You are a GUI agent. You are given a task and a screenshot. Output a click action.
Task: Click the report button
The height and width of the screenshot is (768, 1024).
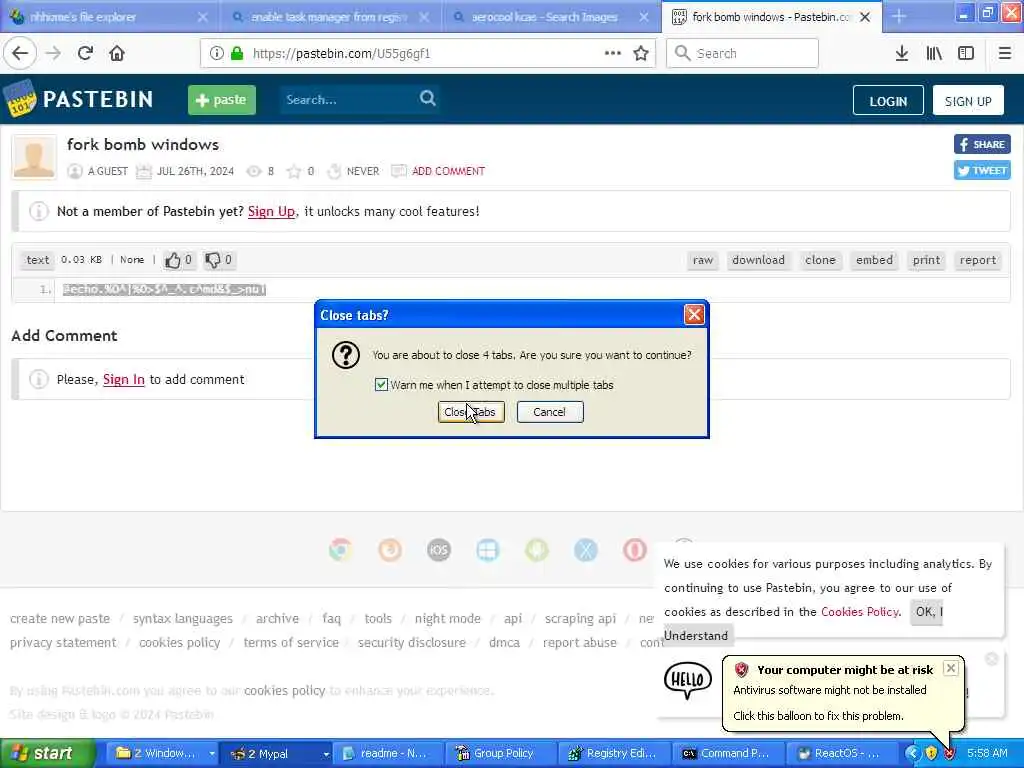(978, 260)
